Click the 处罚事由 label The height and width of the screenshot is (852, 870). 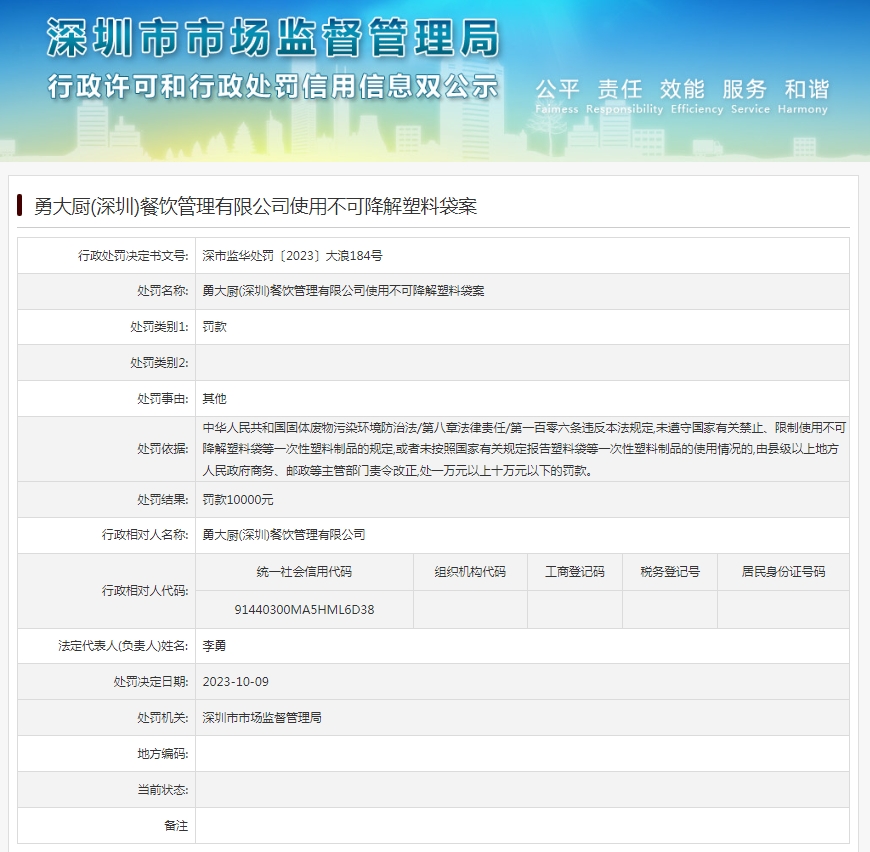(x=163, y=399)
